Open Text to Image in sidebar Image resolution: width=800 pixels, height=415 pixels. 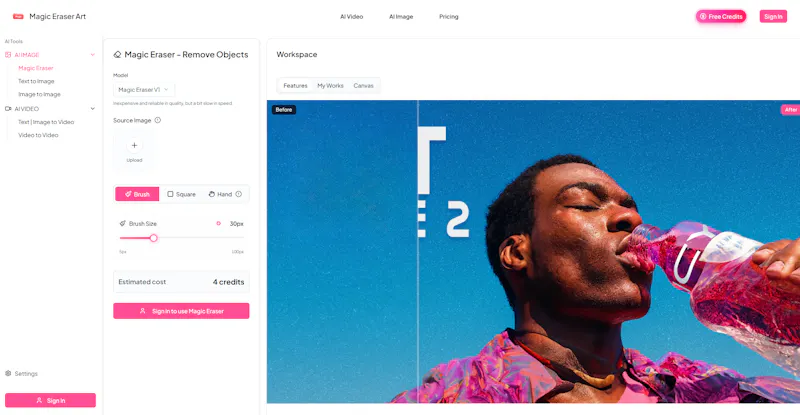36,81
